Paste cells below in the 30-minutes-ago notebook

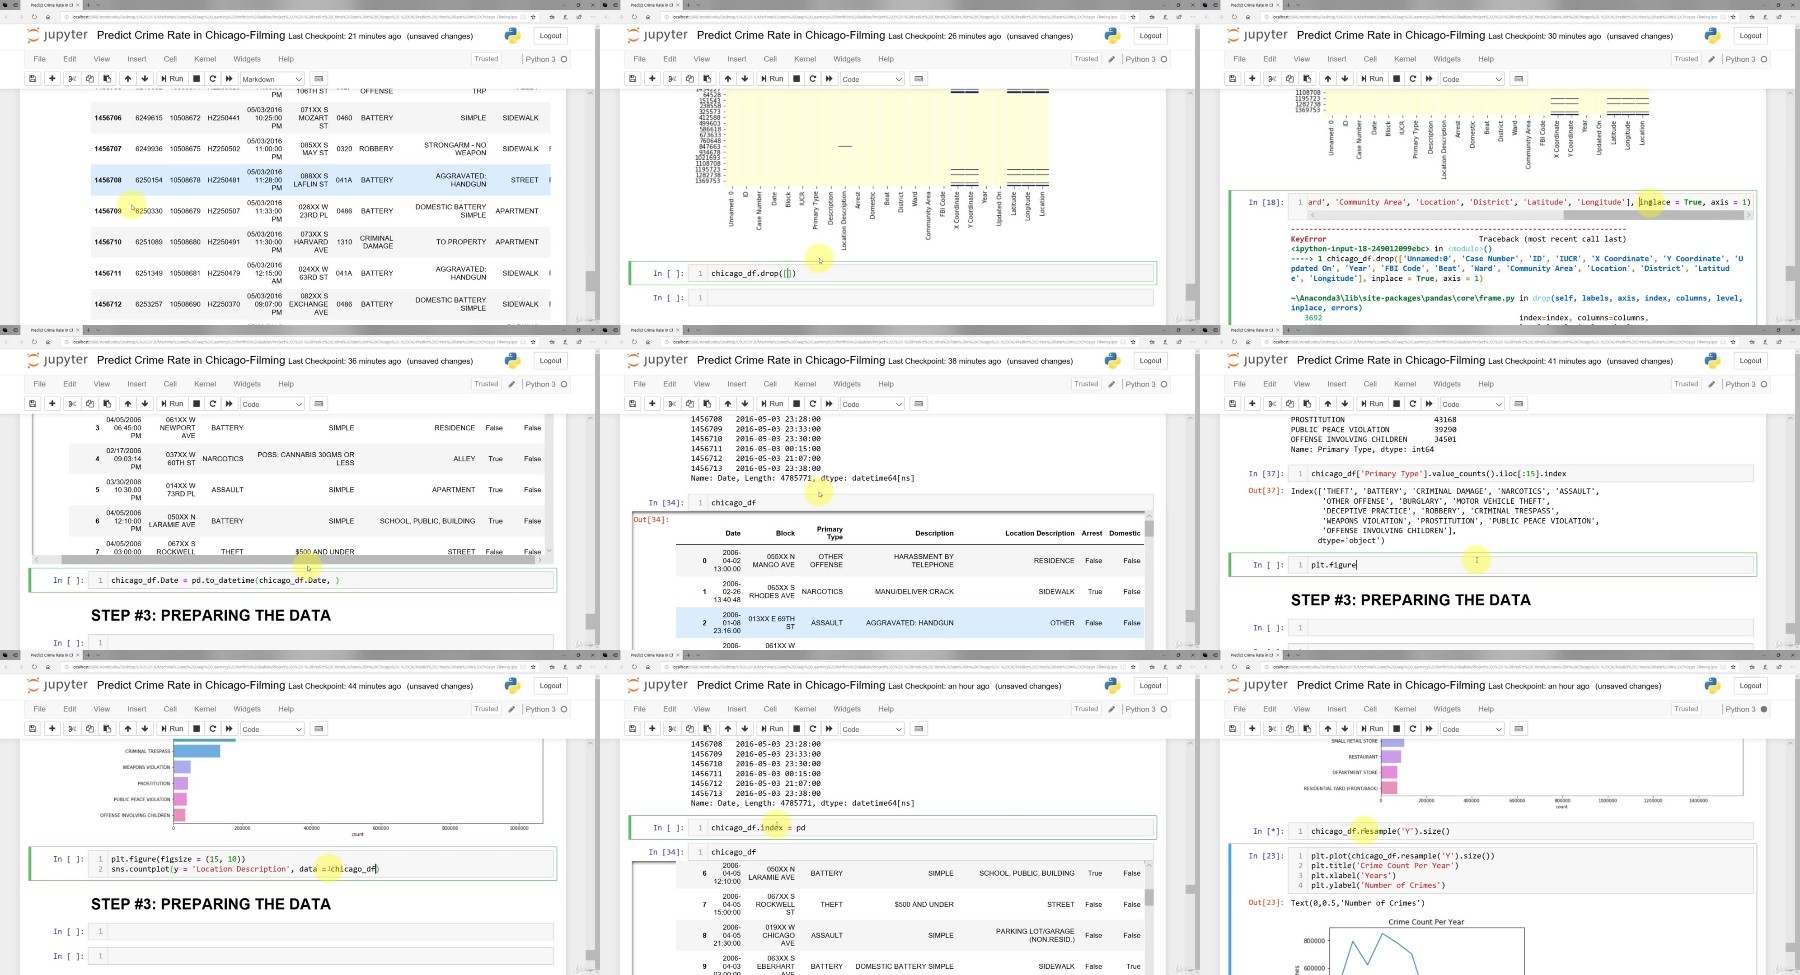(x=1307, y=78)
